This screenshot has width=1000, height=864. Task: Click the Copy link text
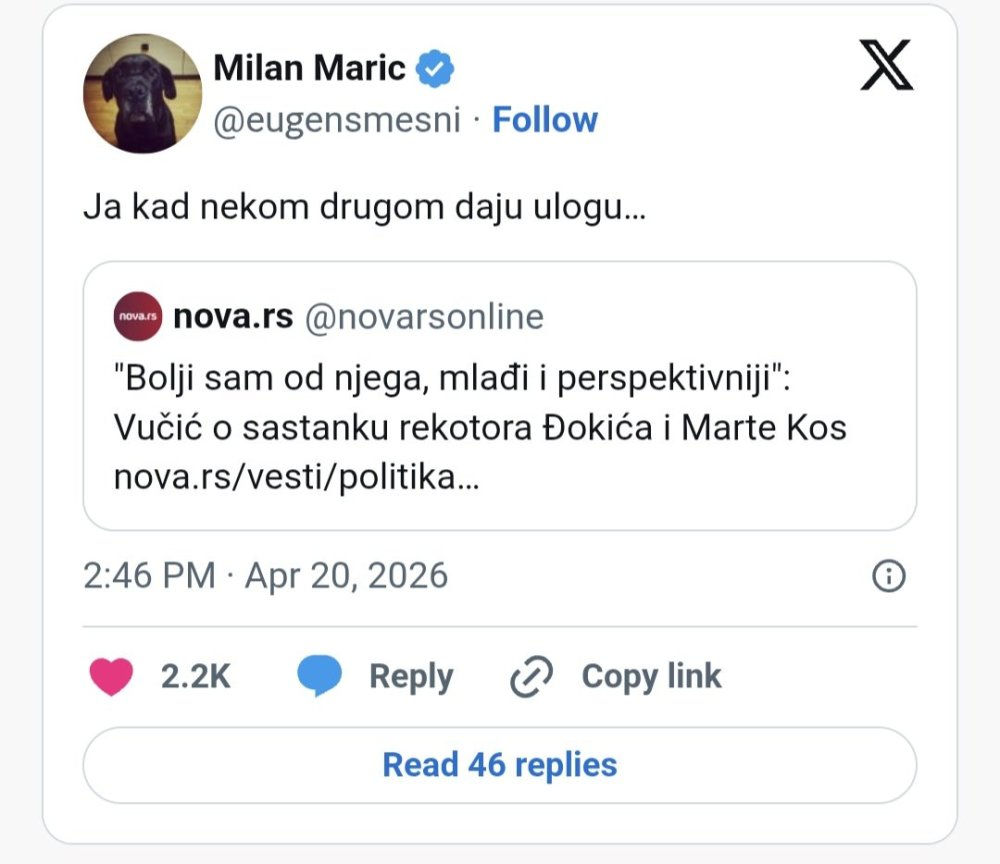651,677
